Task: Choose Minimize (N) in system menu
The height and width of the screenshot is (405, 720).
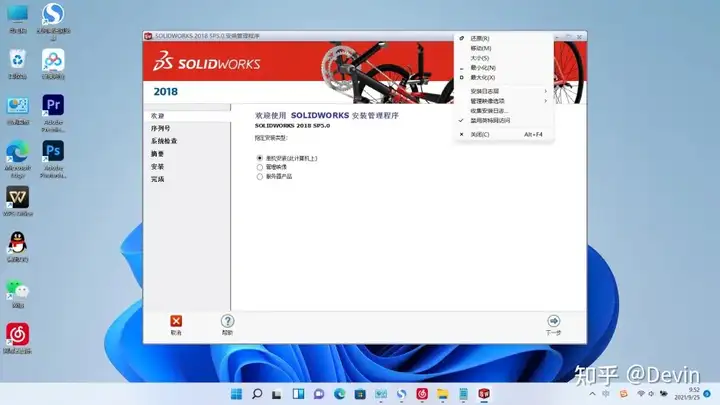Action: click(504, 68)
